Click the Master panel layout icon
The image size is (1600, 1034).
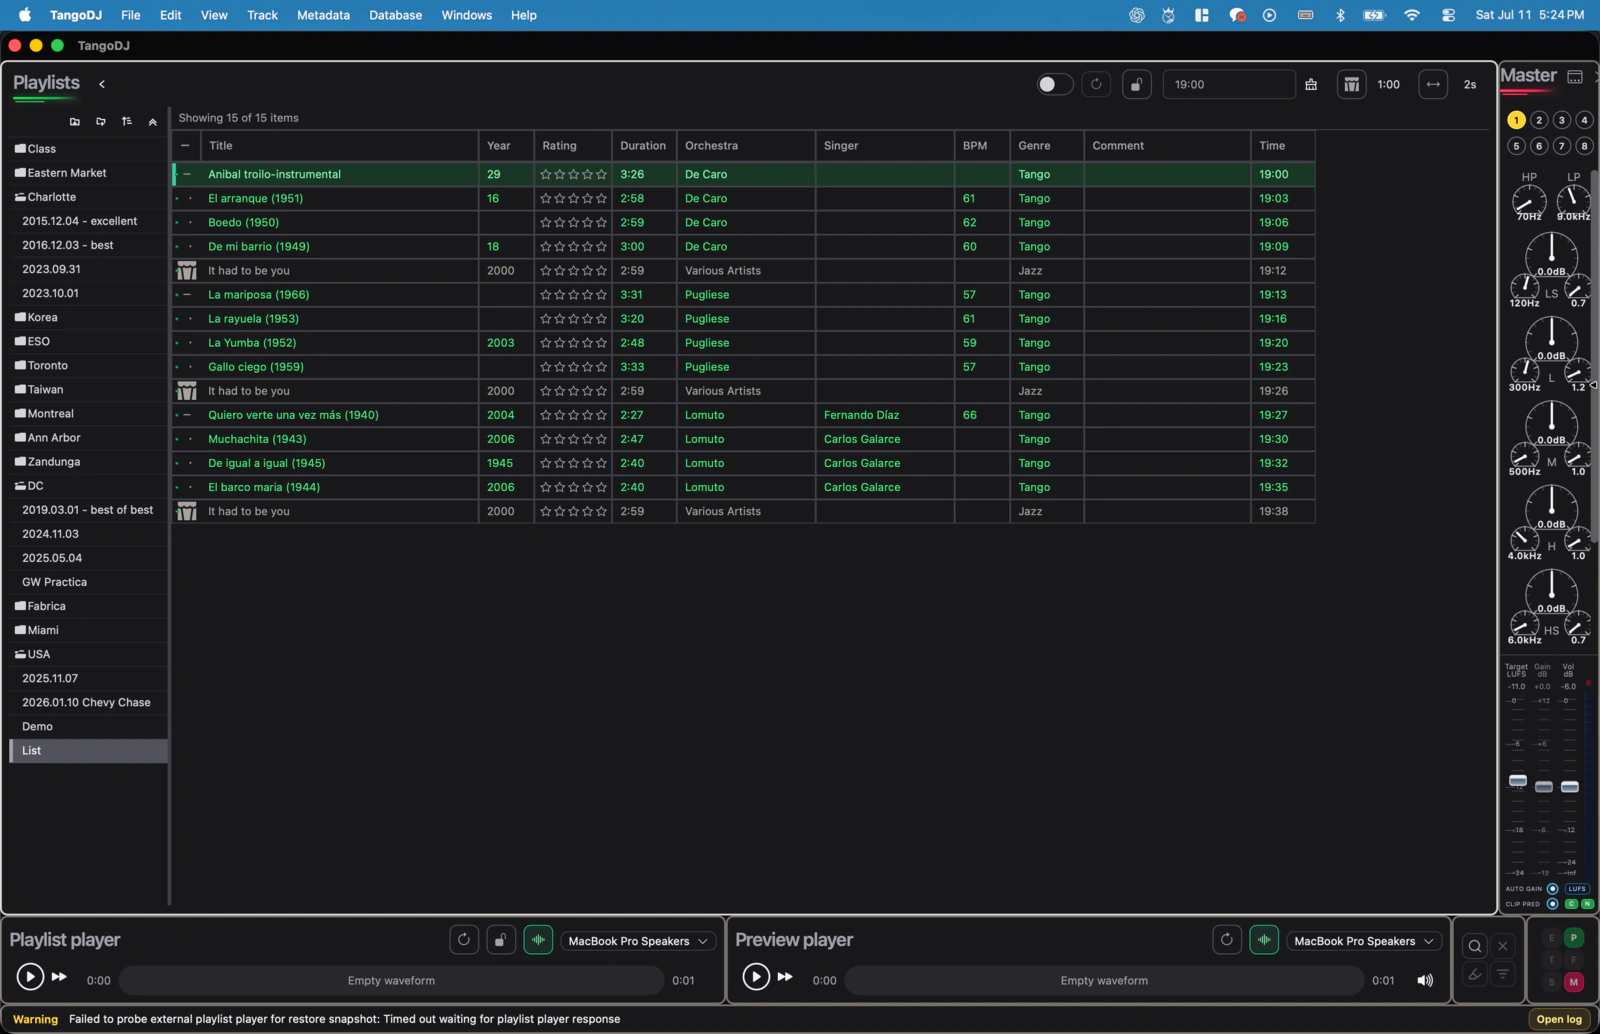[x=1575, y=77]
